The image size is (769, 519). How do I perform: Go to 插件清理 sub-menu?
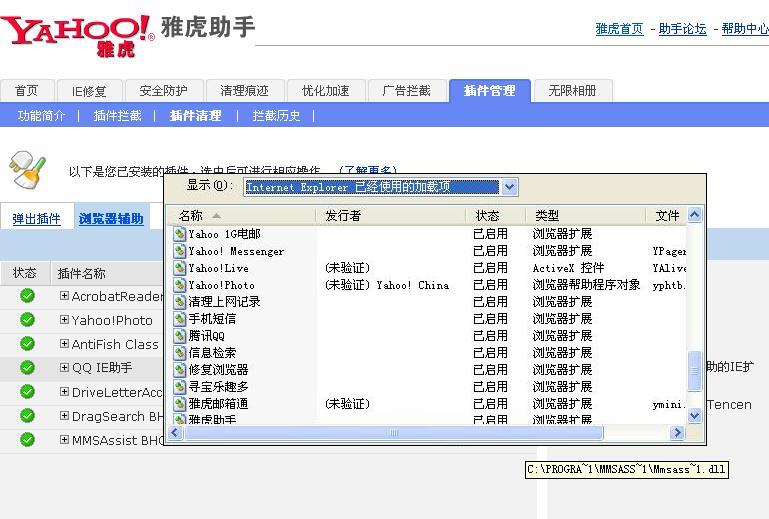tap(195, 116)
